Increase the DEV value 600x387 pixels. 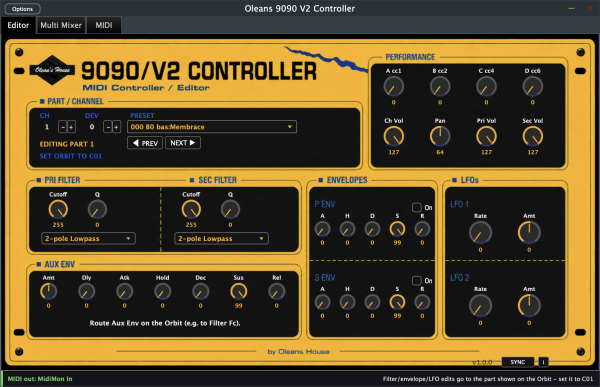tap(116, 127)
